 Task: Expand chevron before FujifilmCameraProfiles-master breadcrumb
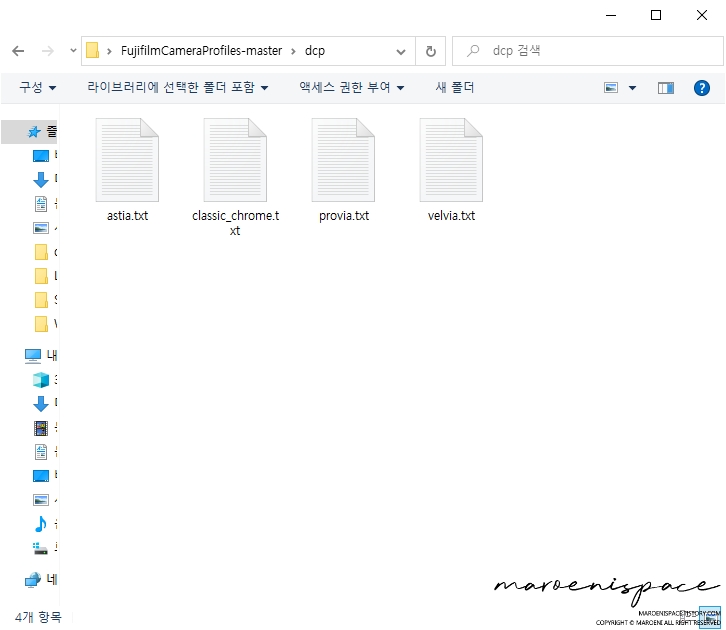(109, 51)
